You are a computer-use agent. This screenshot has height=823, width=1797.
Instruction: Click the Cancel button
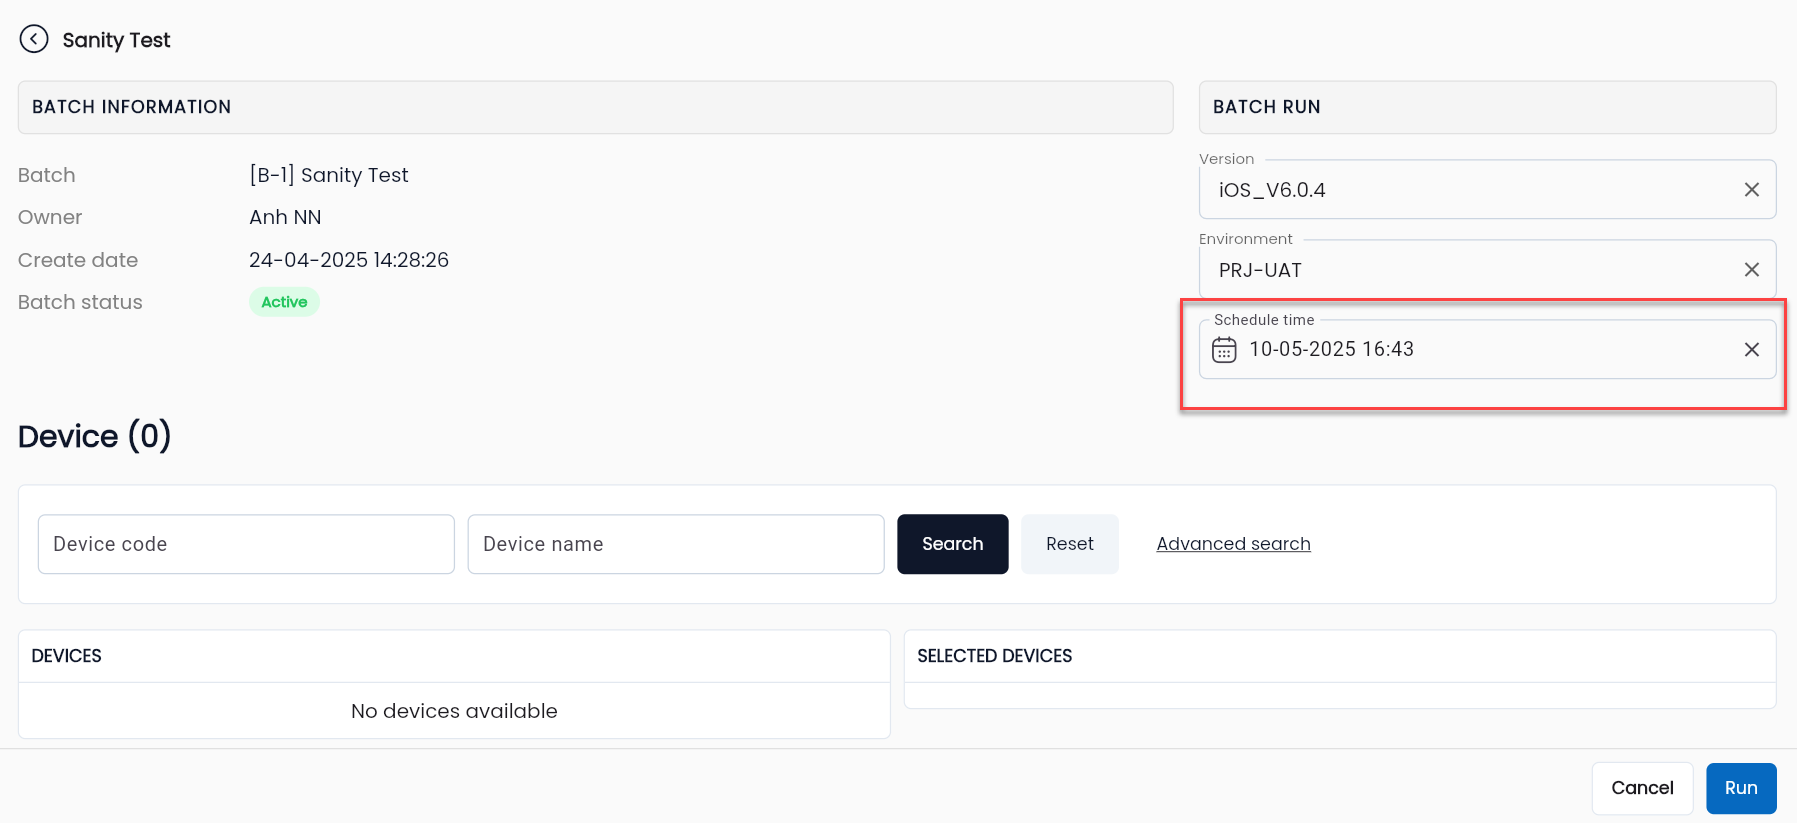(1642, 788)
